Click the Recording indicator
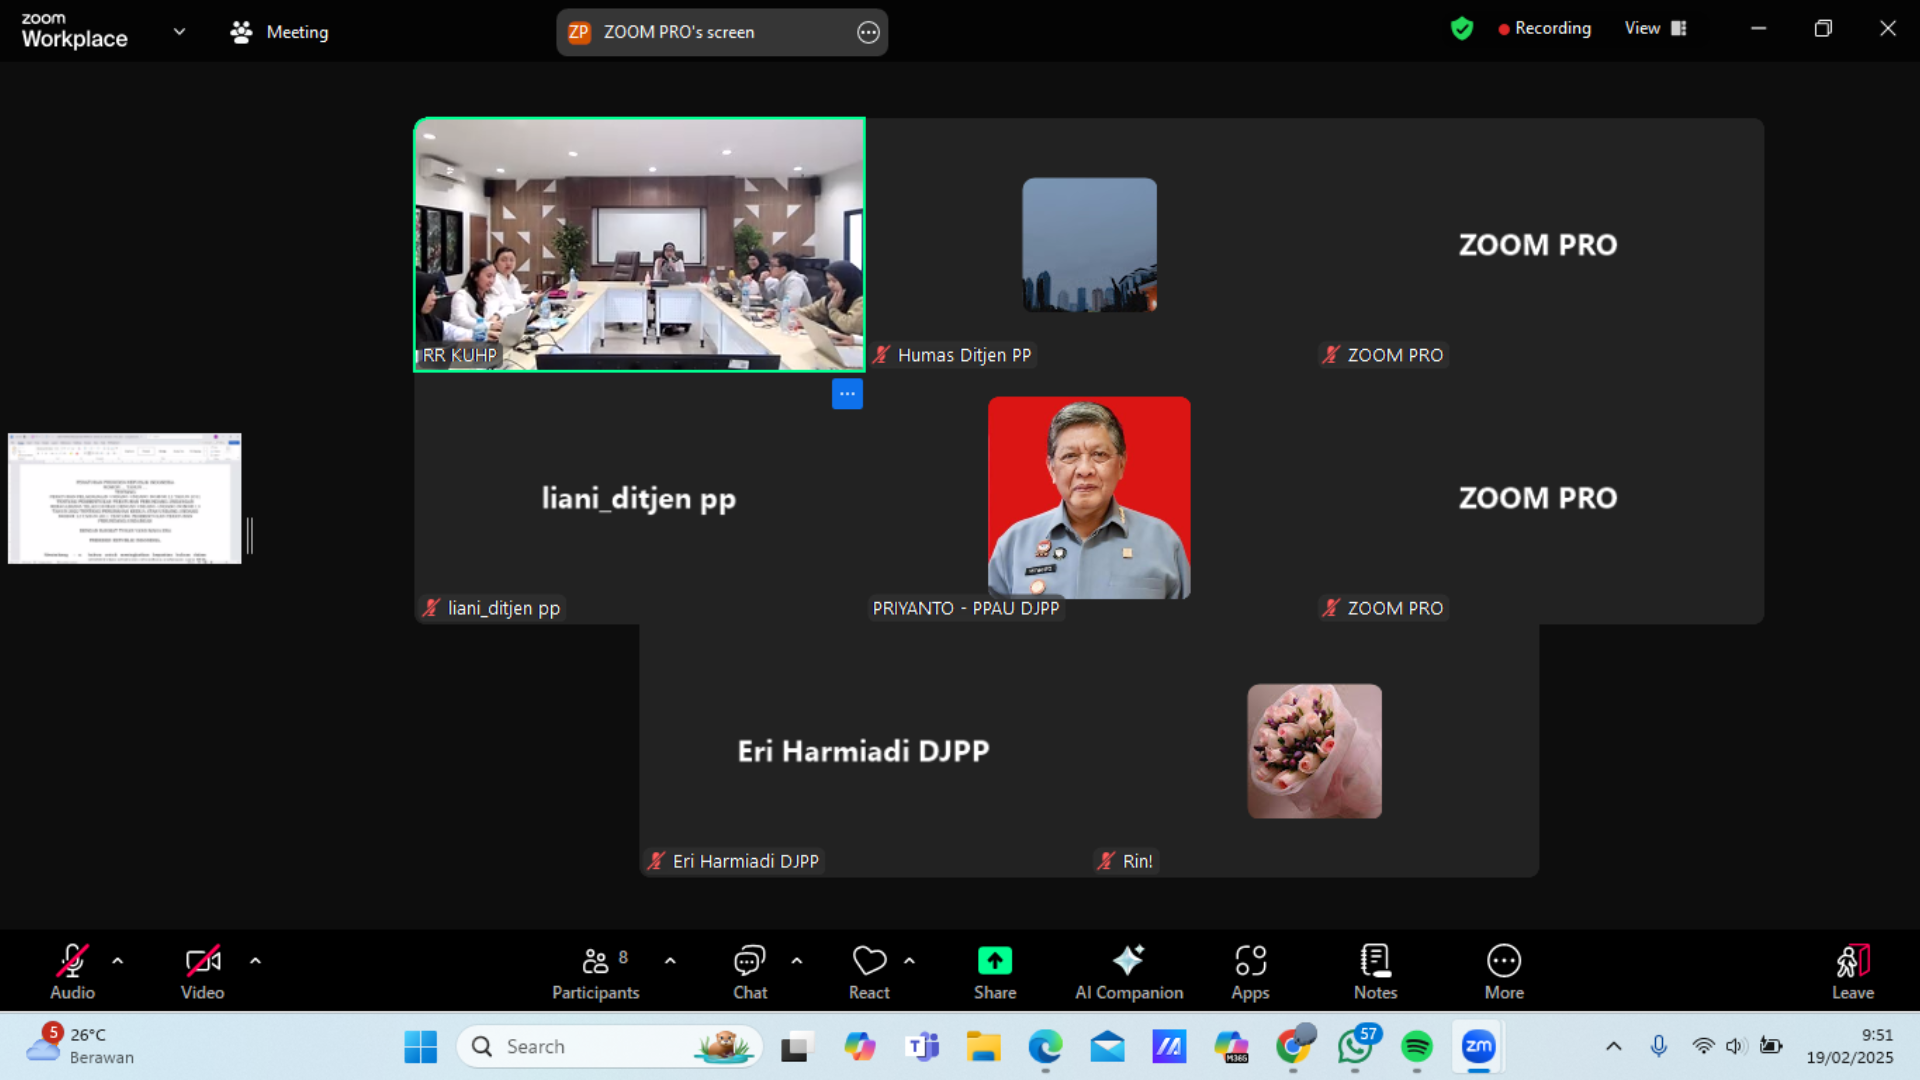This screenshot has width=1920, height=1080. coord(1544,28)
